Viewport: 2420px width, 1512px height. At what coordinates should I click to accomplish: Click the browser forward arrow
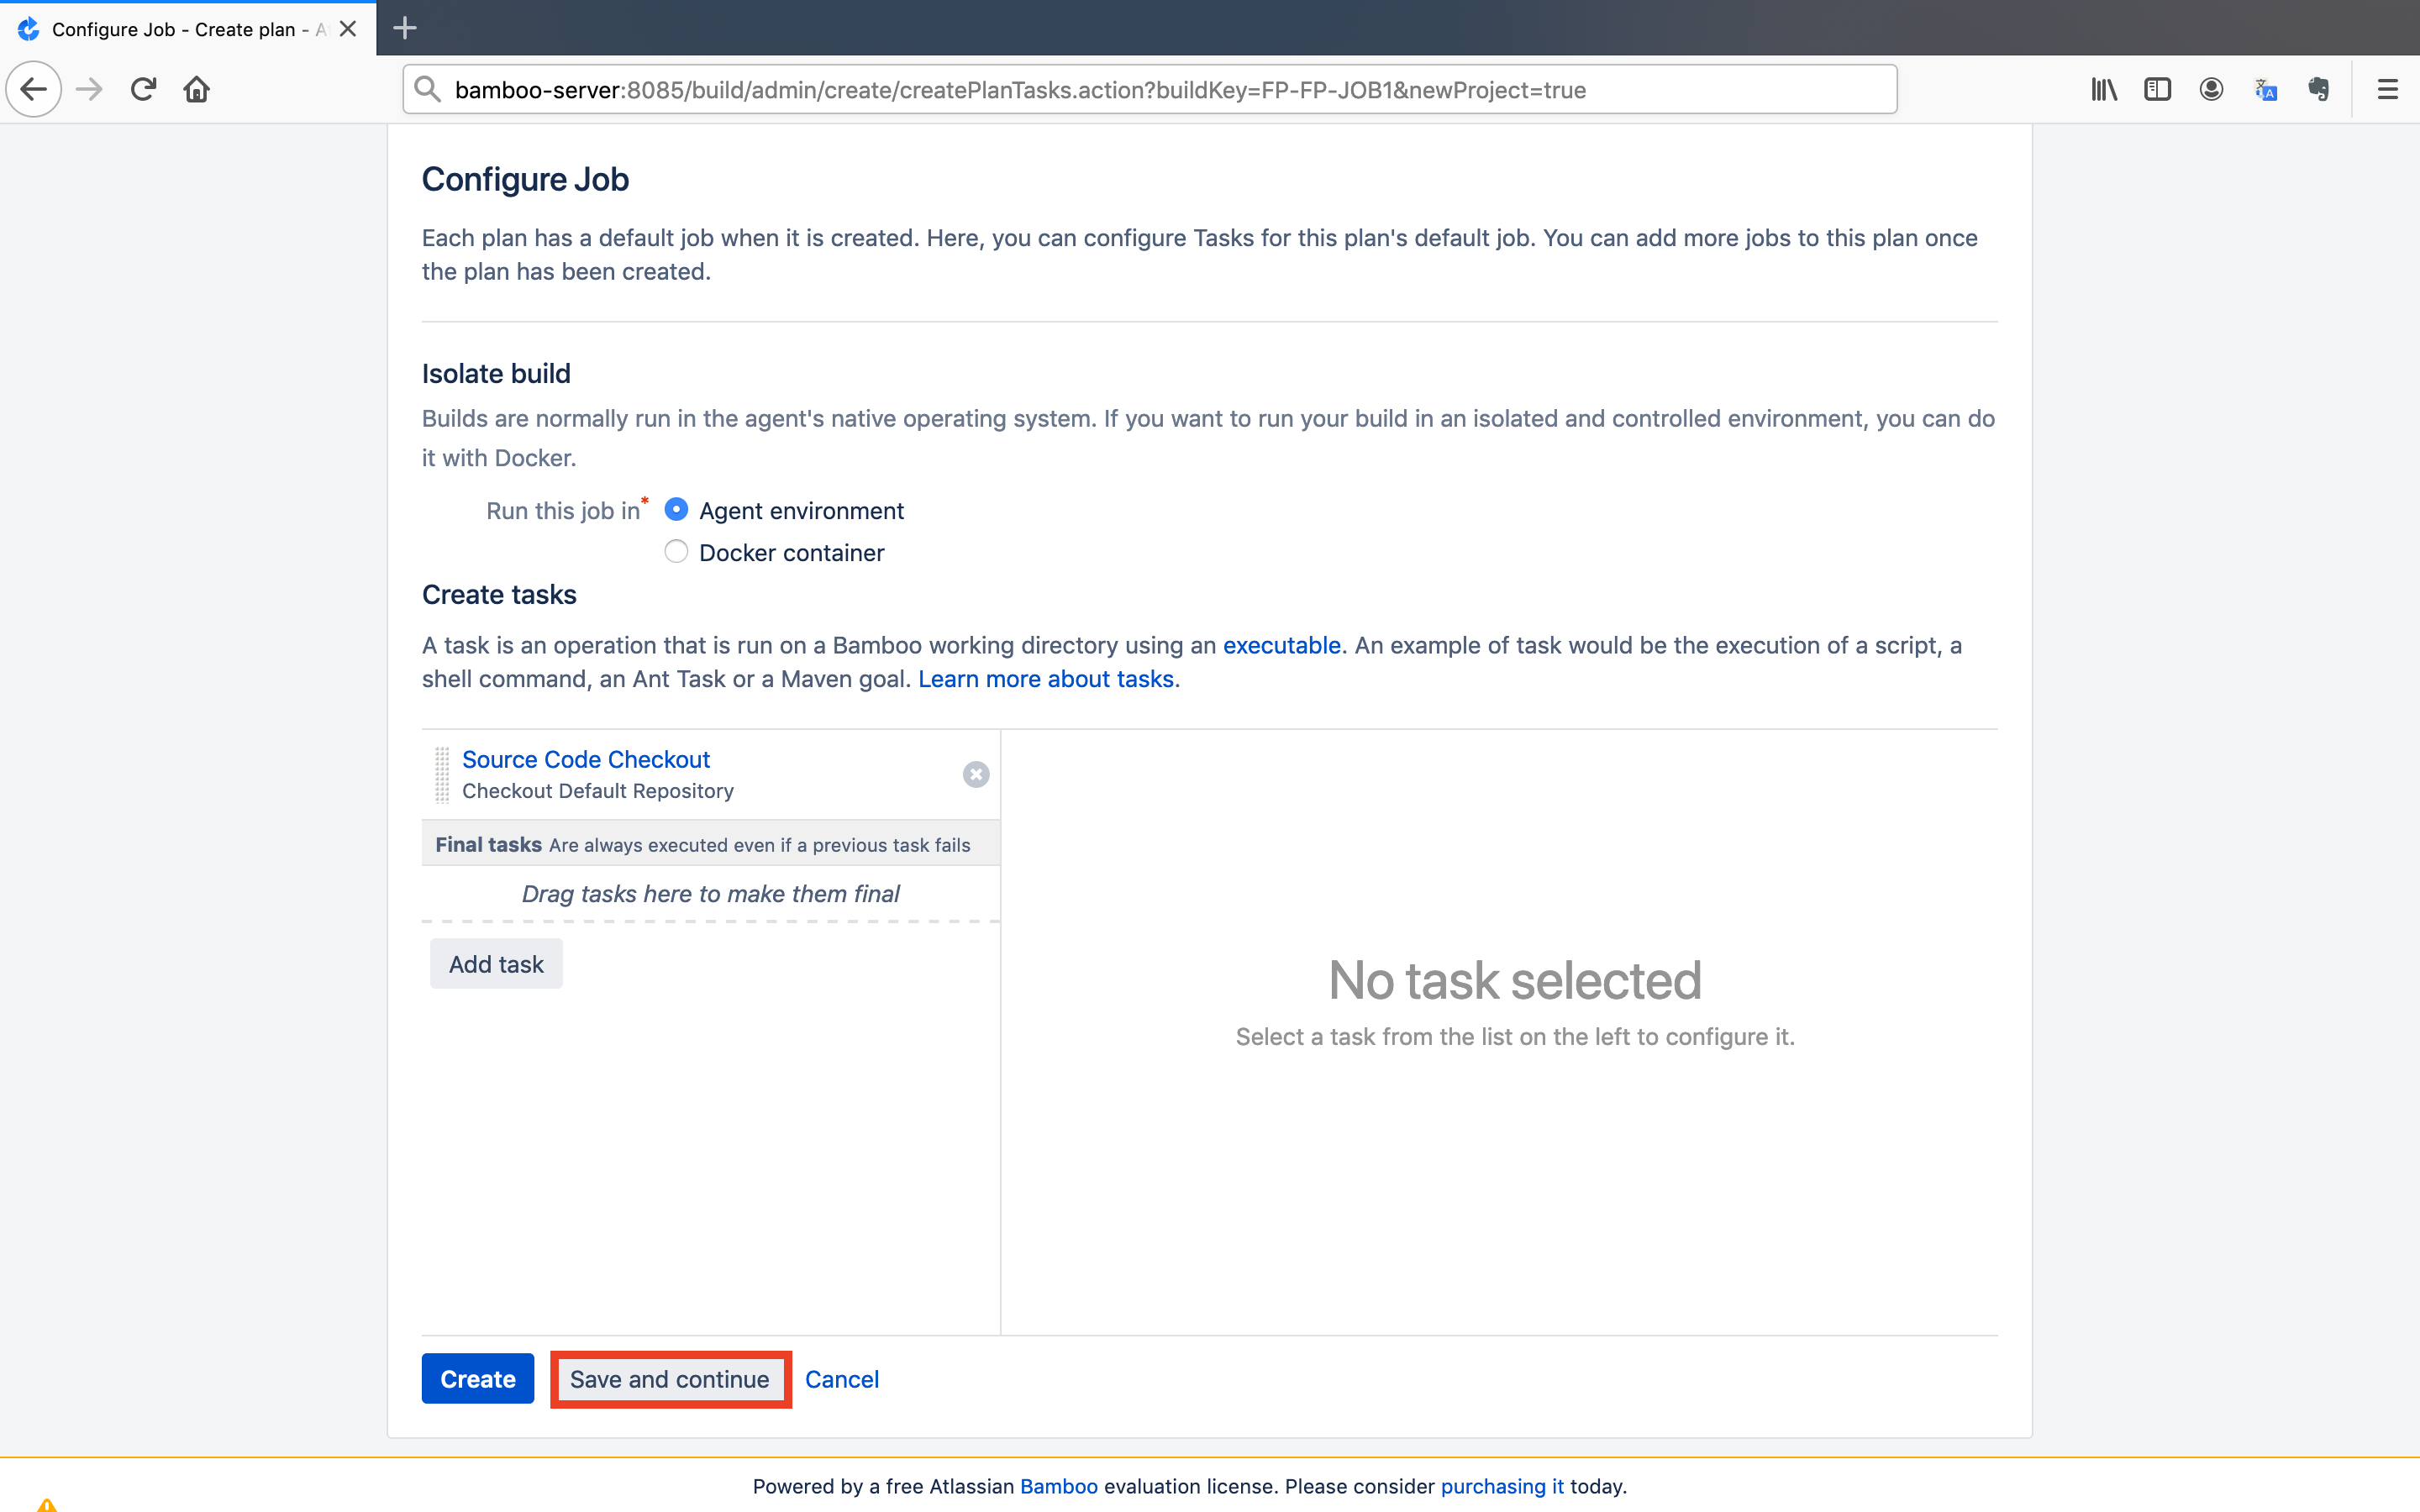89,90
